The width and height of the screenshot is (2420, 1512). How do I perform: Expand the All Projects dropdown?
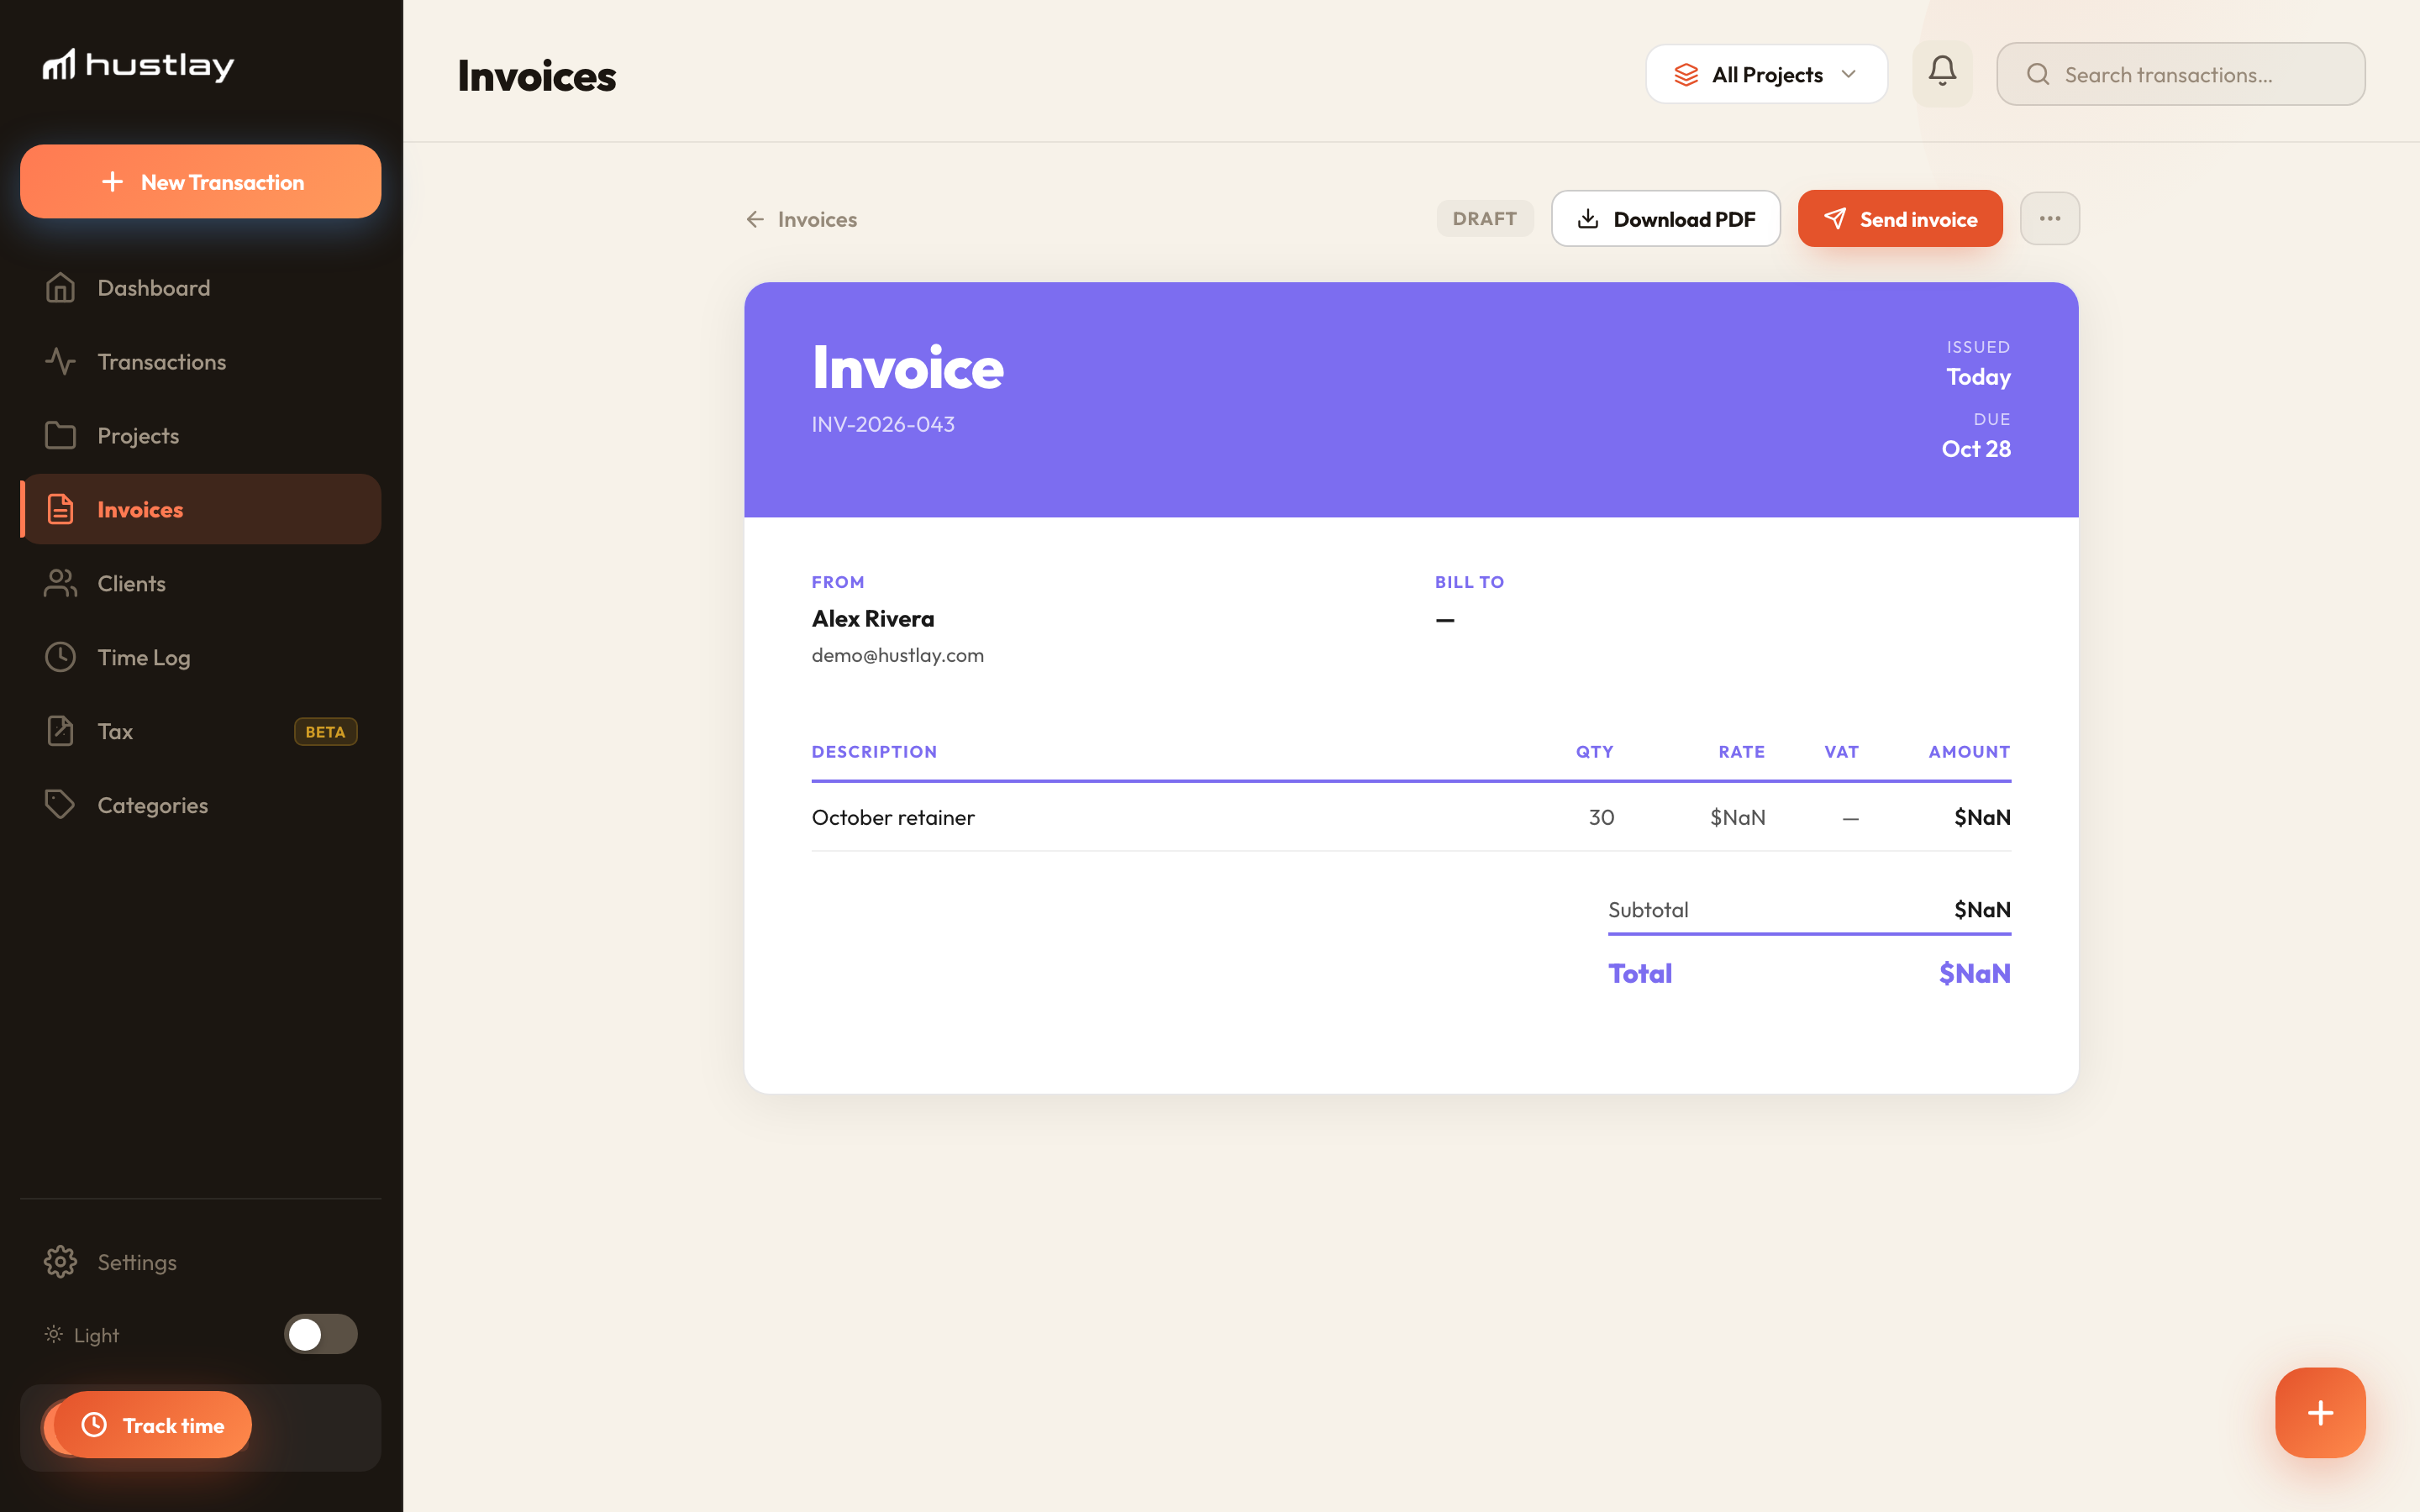(x=1766, y=74)
